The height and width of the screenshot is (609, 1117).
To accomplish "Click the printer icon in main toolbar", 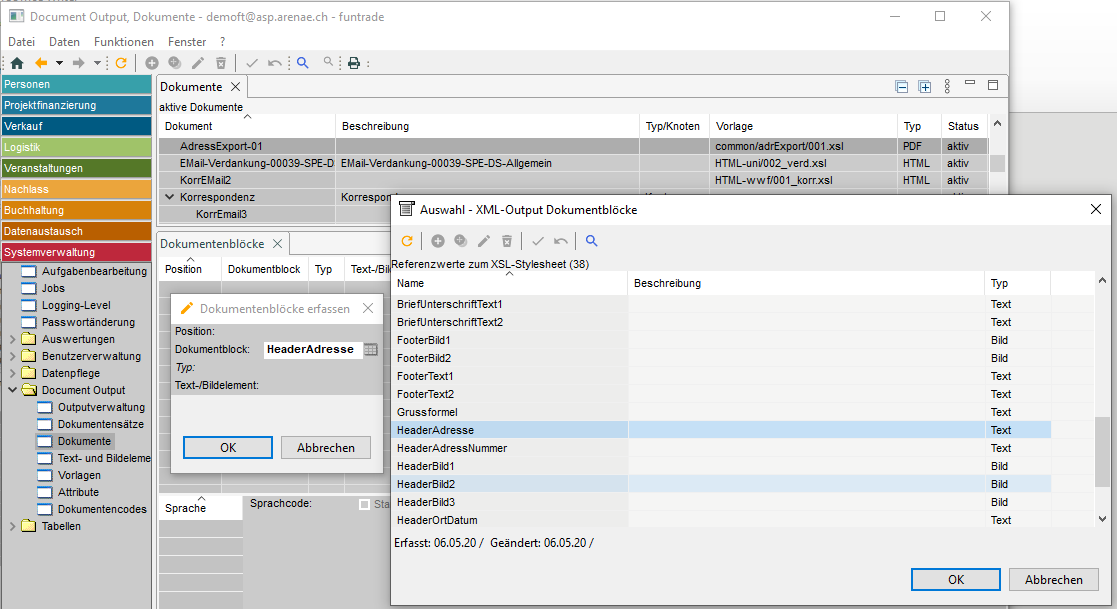I will tap(353, 63).
